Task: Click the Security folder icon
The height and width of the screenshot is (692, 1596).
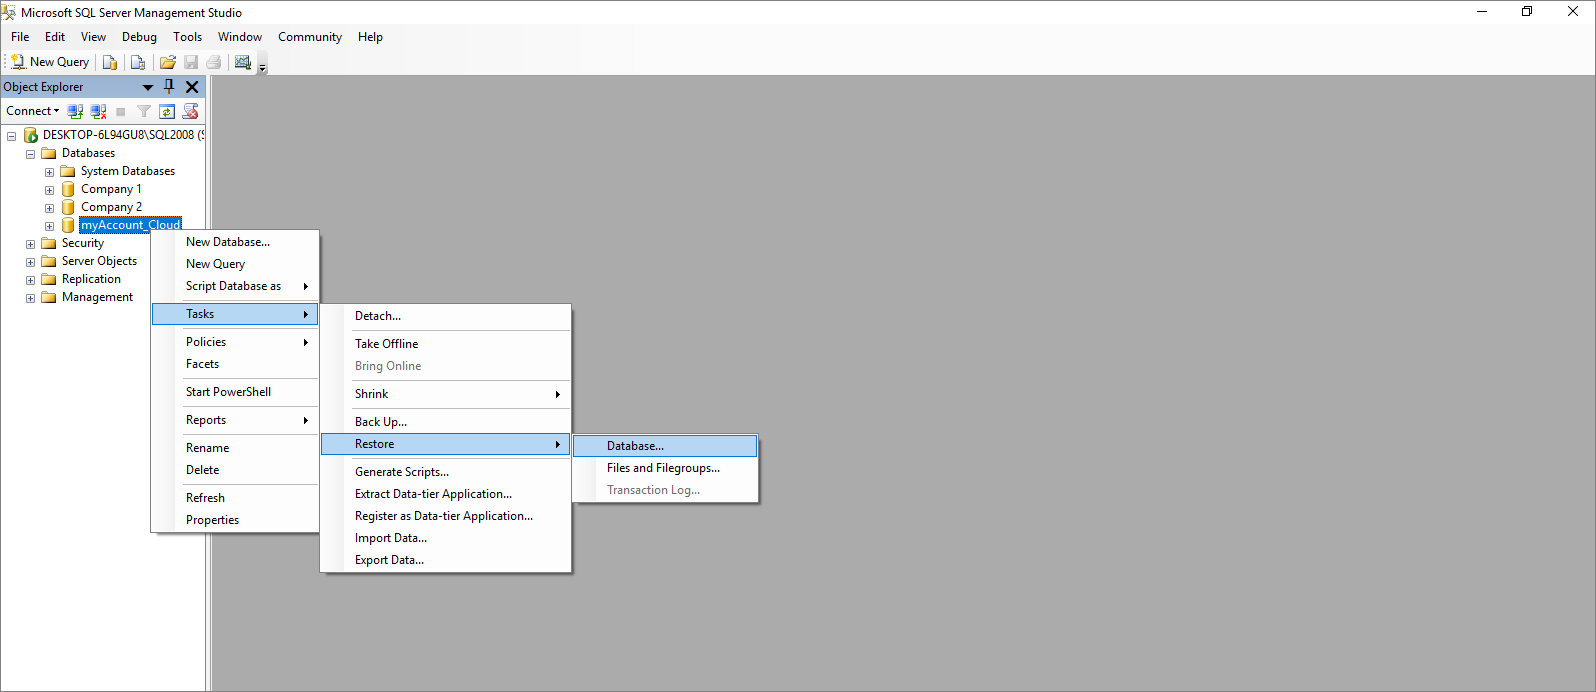Action: 48,243
